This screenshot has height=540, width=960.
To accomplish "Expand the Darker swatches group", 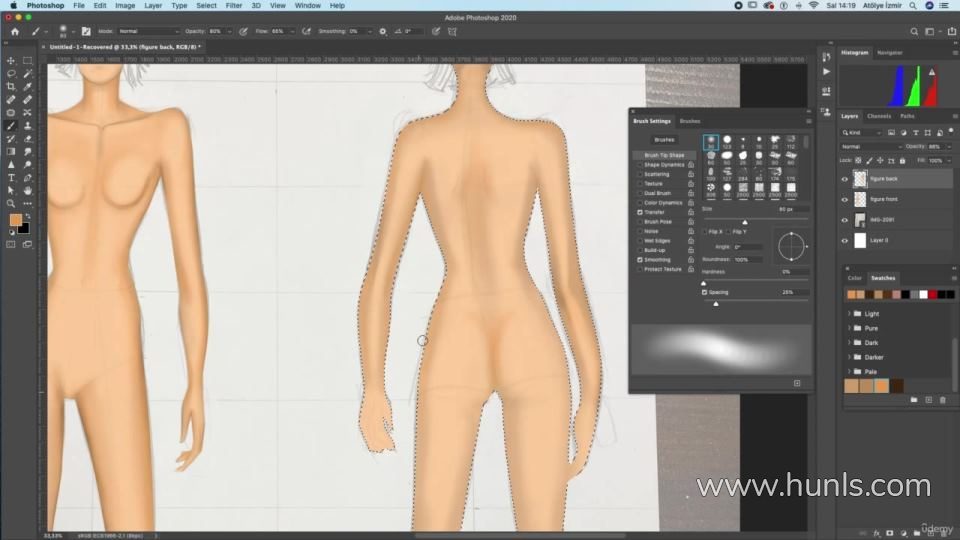I will click(849, 357).
